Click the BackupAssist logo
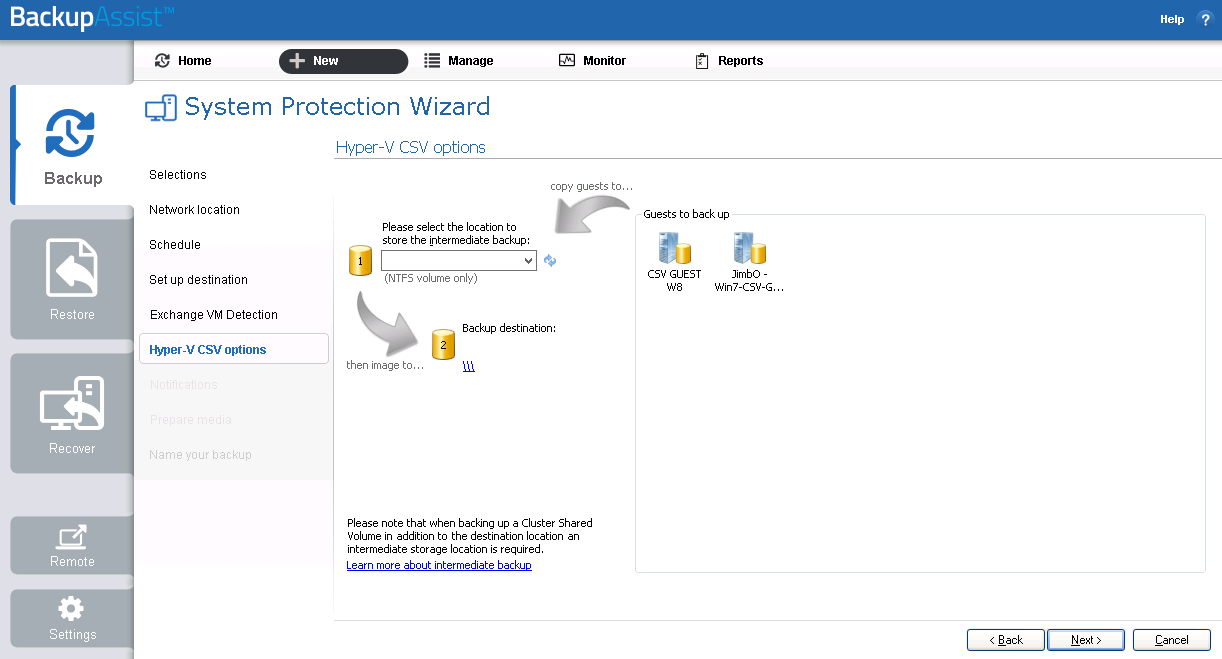 92,18
